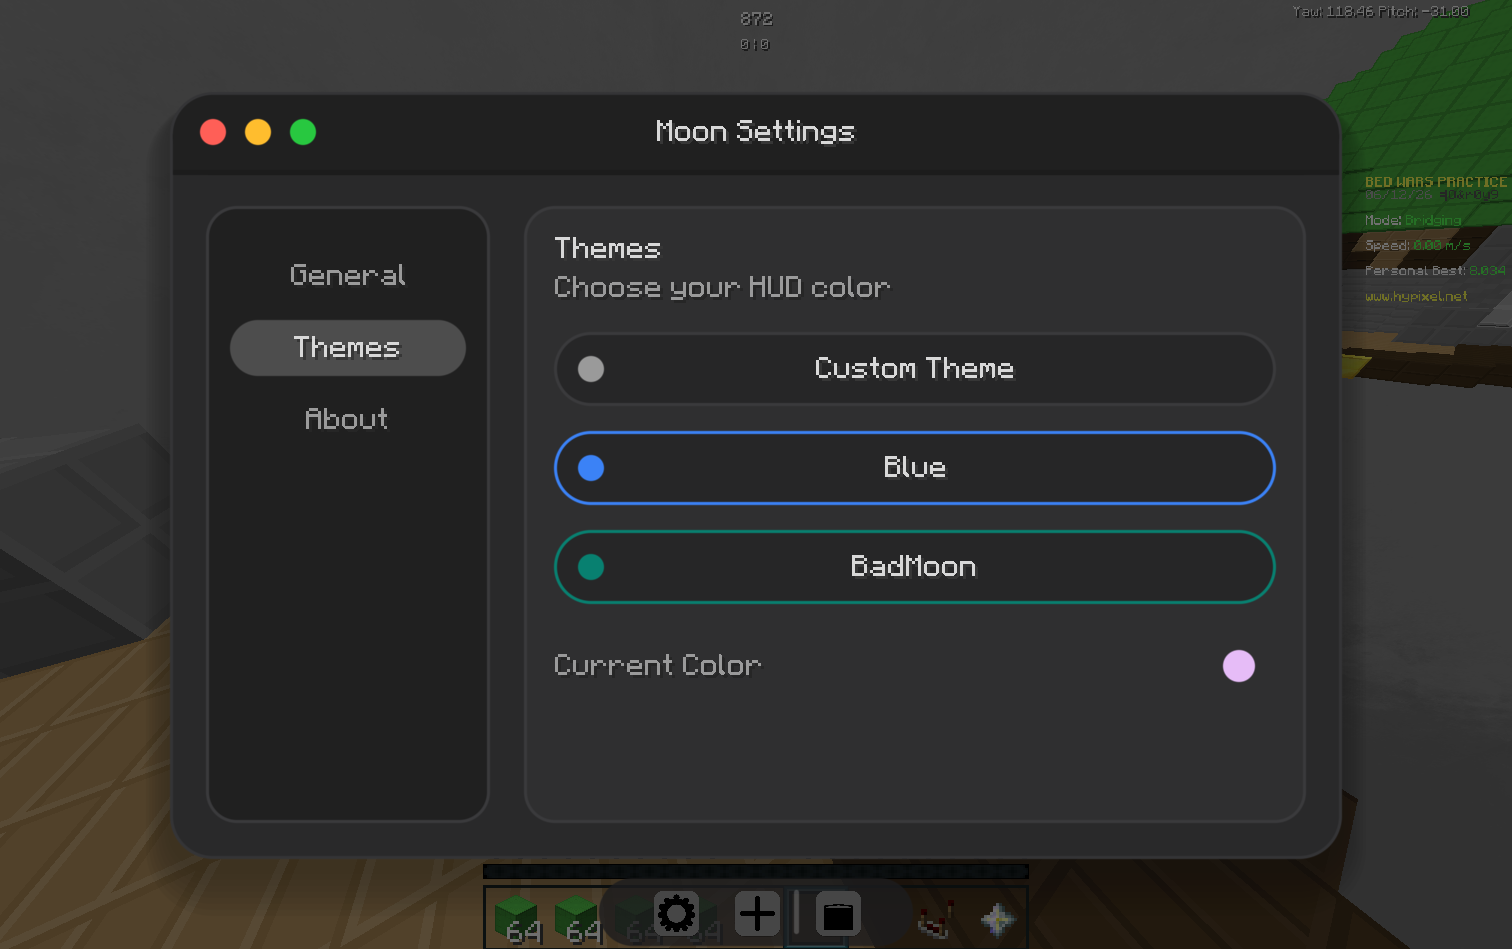Close the Moon Settings window with red button
This screenshot has width=1512, height=949.
[213, 132]
